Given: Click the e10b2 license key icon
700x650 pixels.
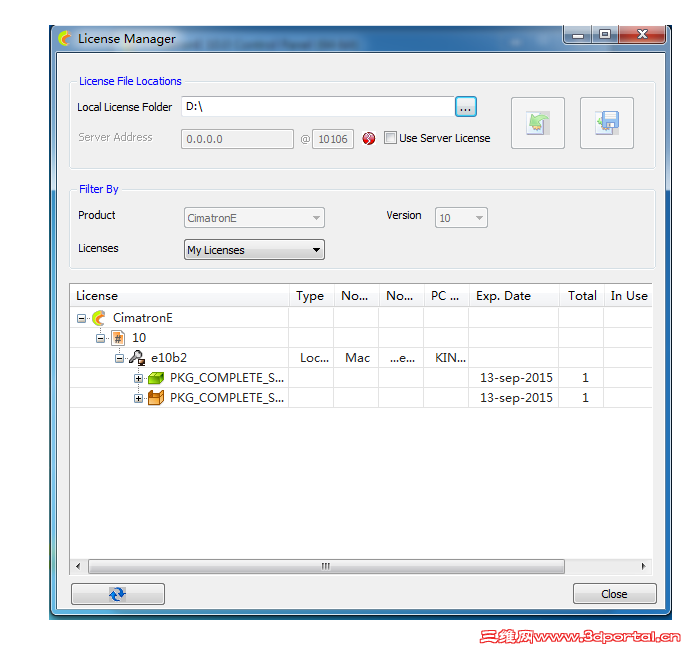Looking at the screenshot, I should (x=137, y=358).
